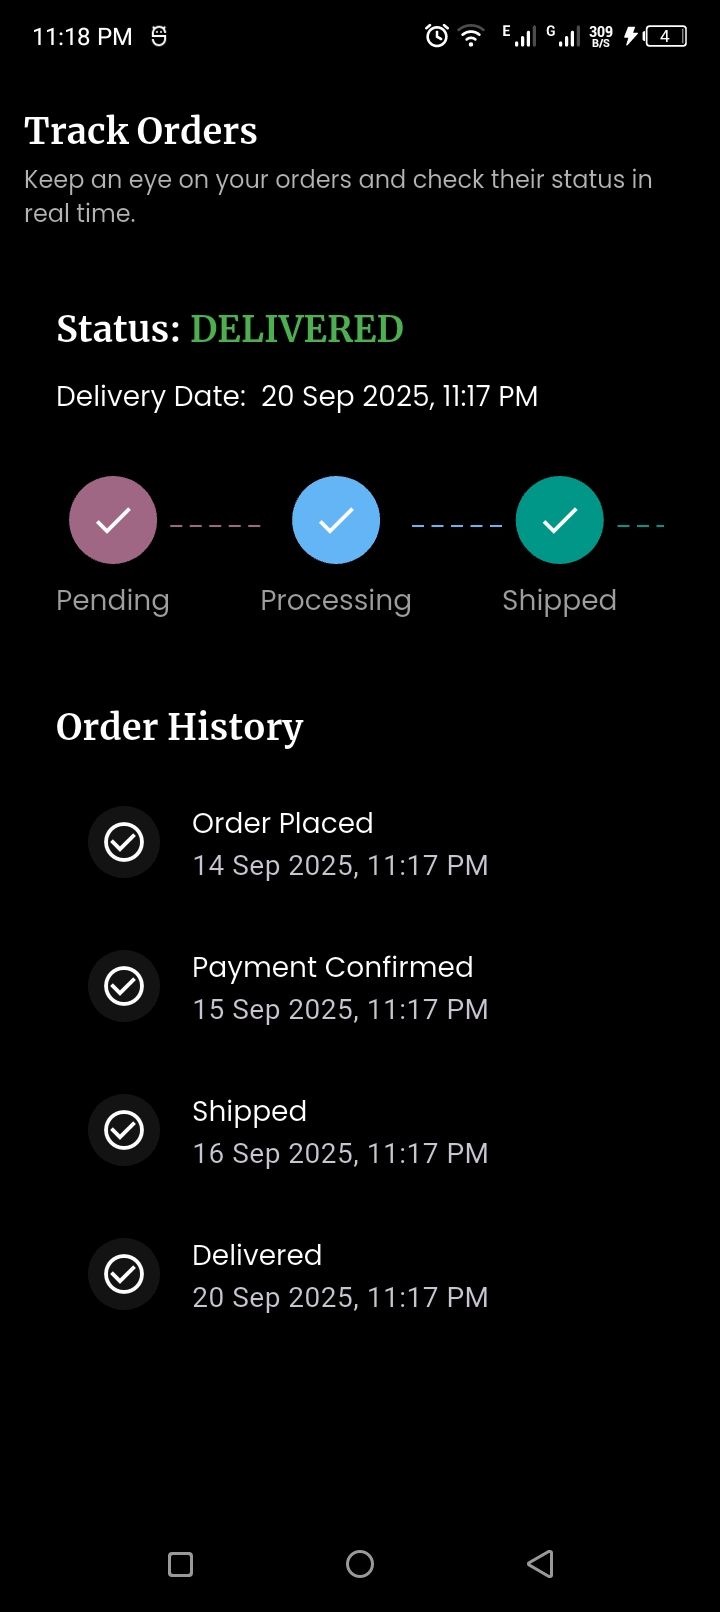Click the Delivered history check icon
This screenshot has width=720, height=1612.
pyautogui.click(x=124, y=1274)
